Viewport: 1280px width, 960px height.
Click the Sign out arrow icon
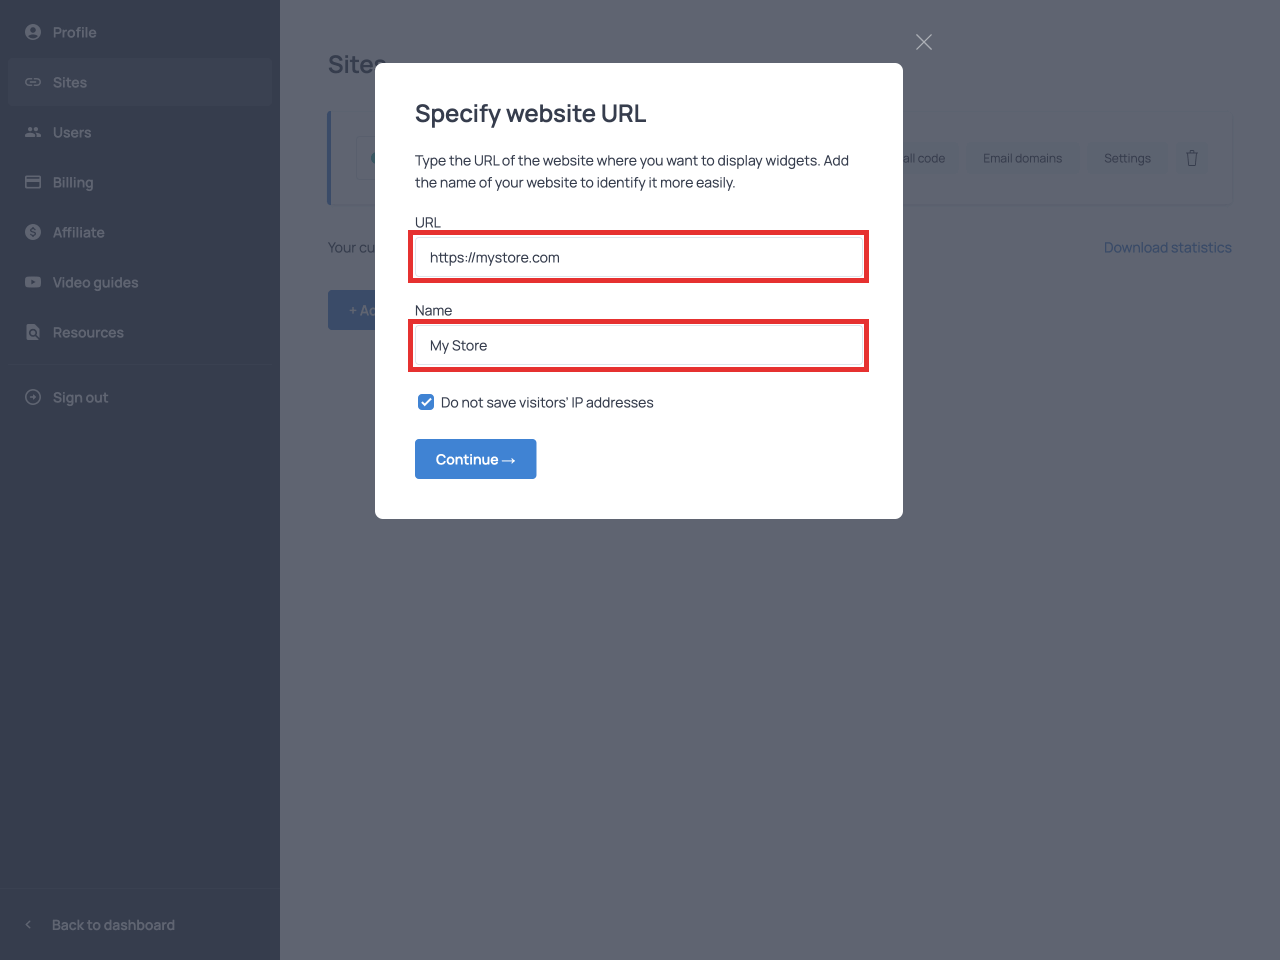[x=33, y=397]
